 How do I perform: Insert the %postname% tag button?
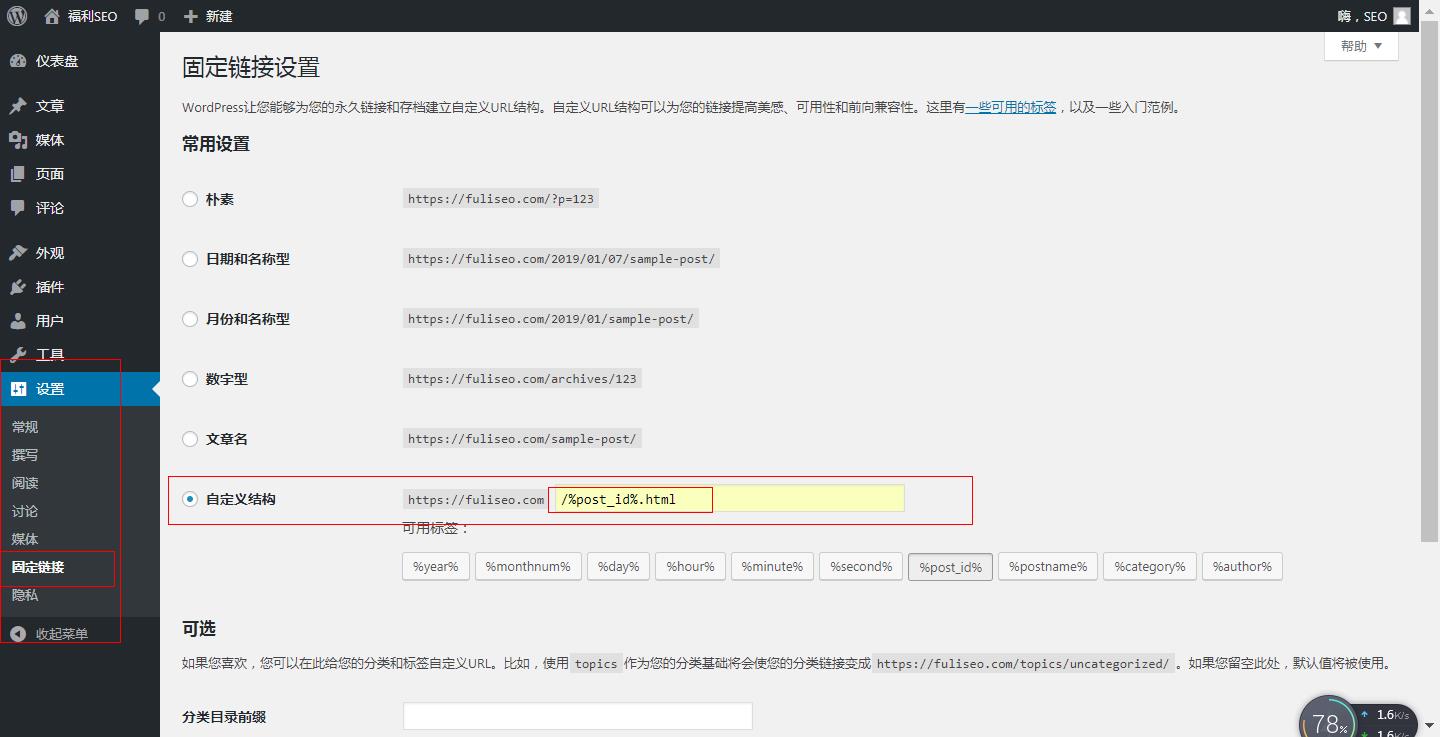(x=1047, y=567)
